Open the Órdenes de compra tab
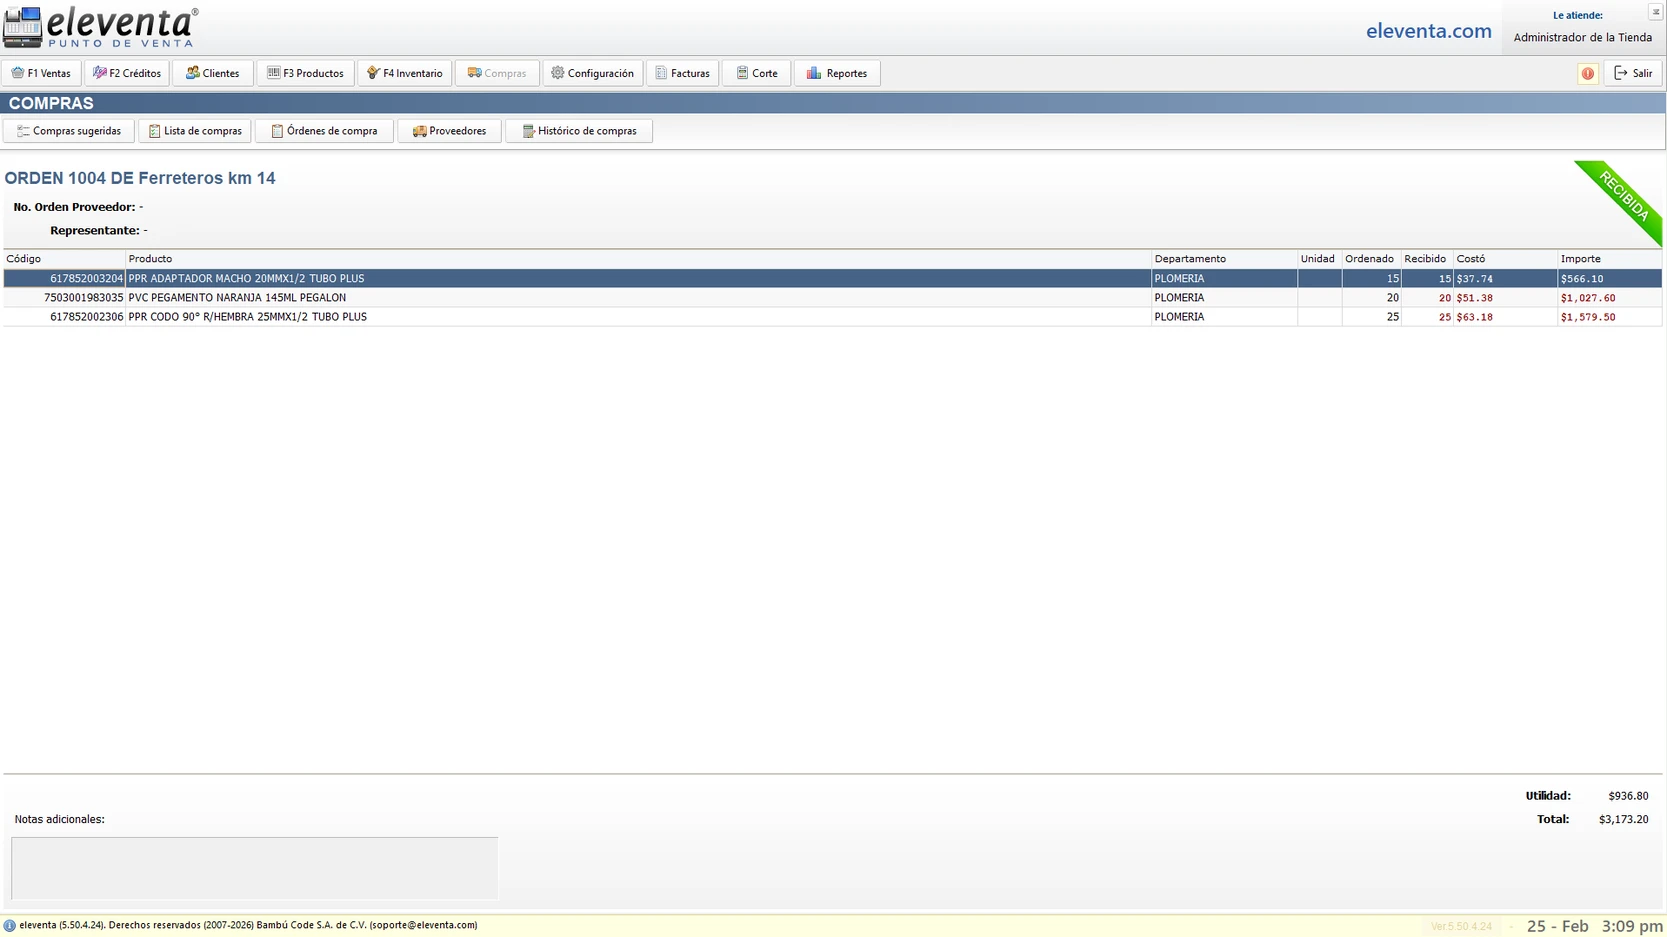This screenshot has width=1667, height=937. [324, 131]
